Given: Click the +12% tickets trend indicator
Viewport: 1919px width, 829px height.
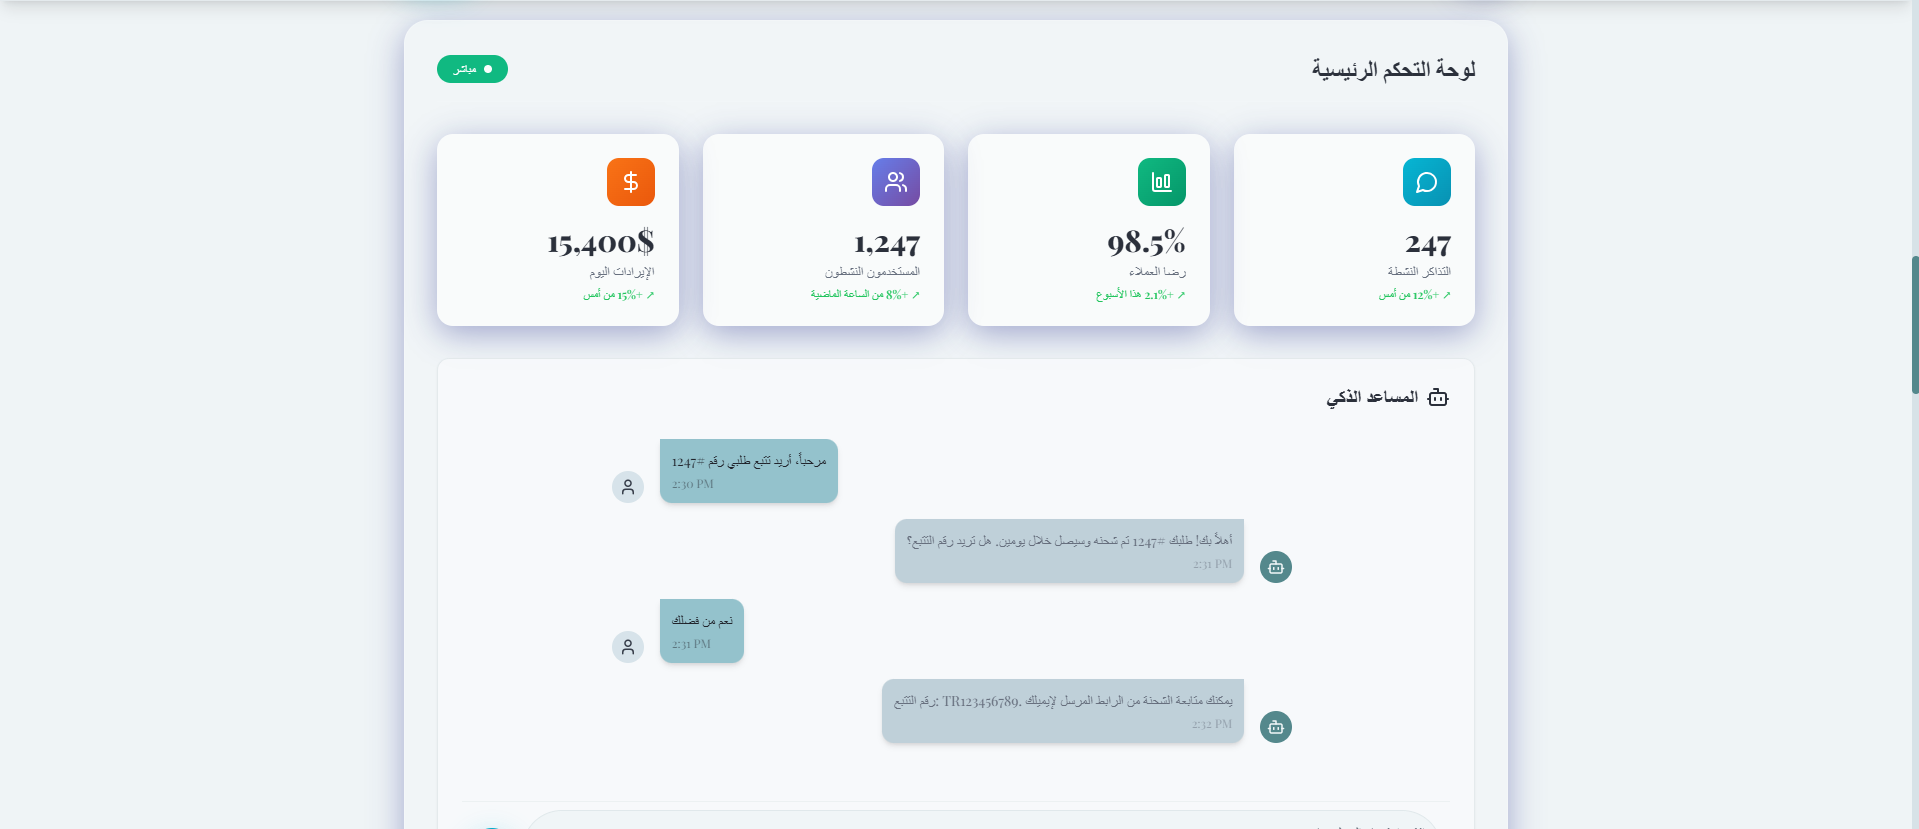Looking at the screenshot, I should (x=1414, y=295).
